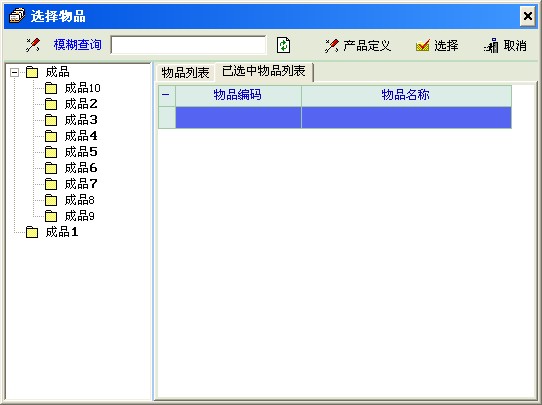Select 成品5 in the tree

click(x=81, y=152)
